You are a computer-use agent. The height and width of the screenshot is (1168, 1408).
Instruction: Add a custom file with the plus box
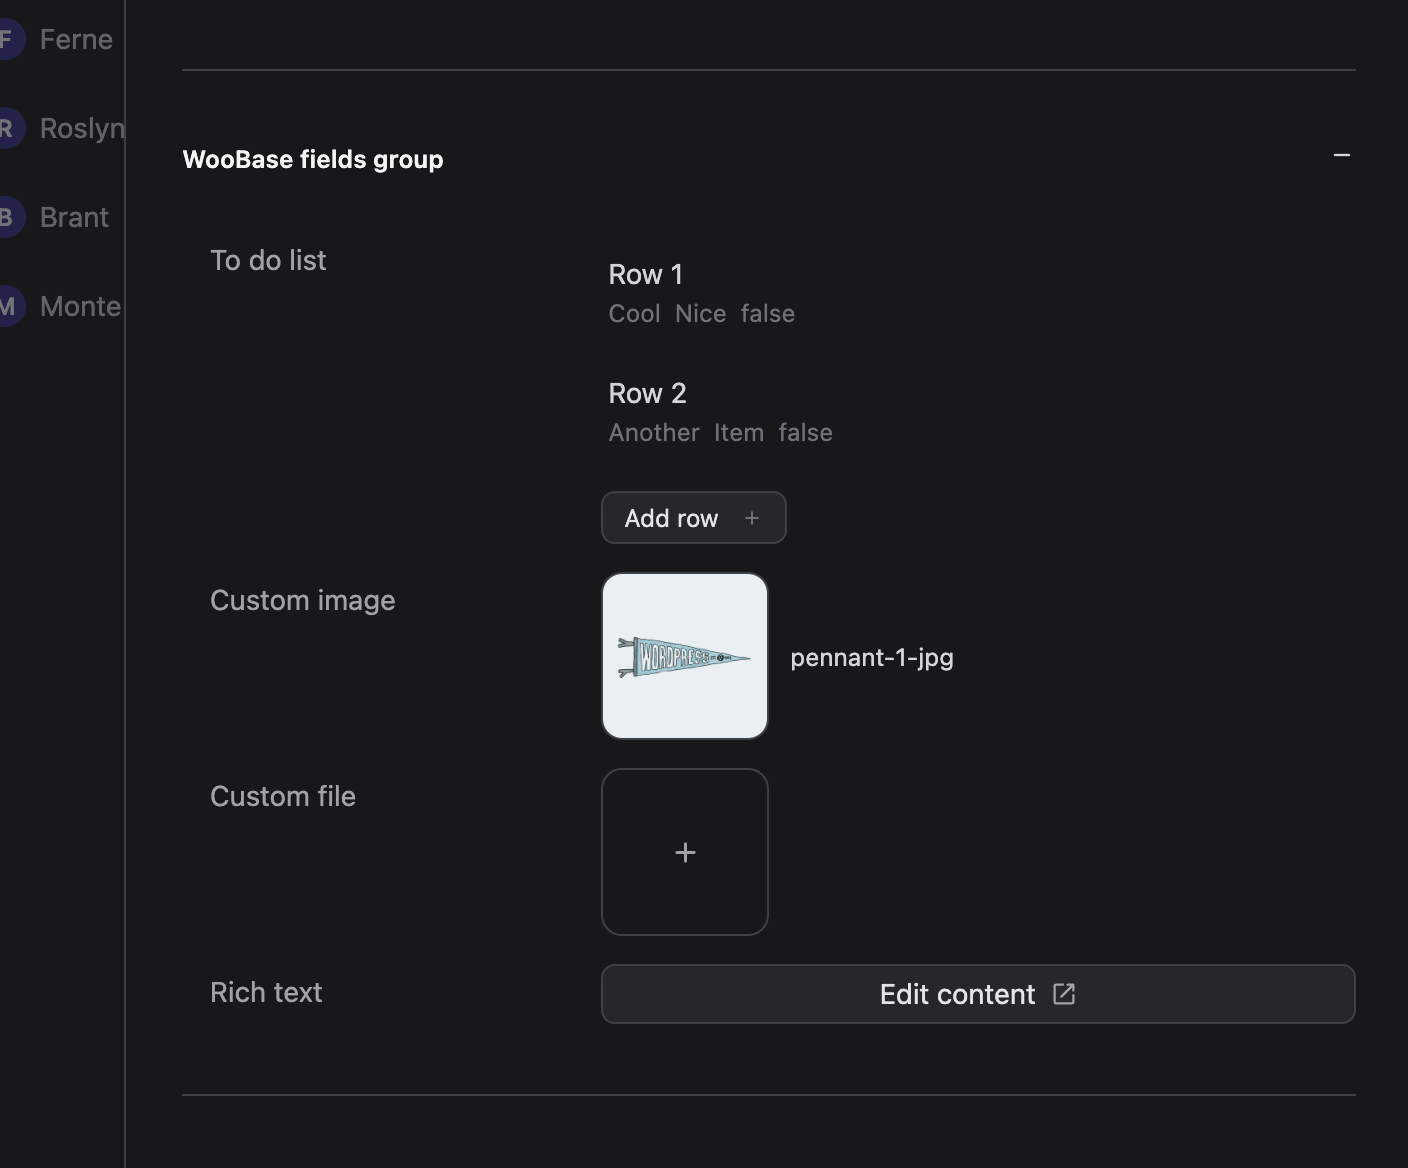[x=685, y=852]
